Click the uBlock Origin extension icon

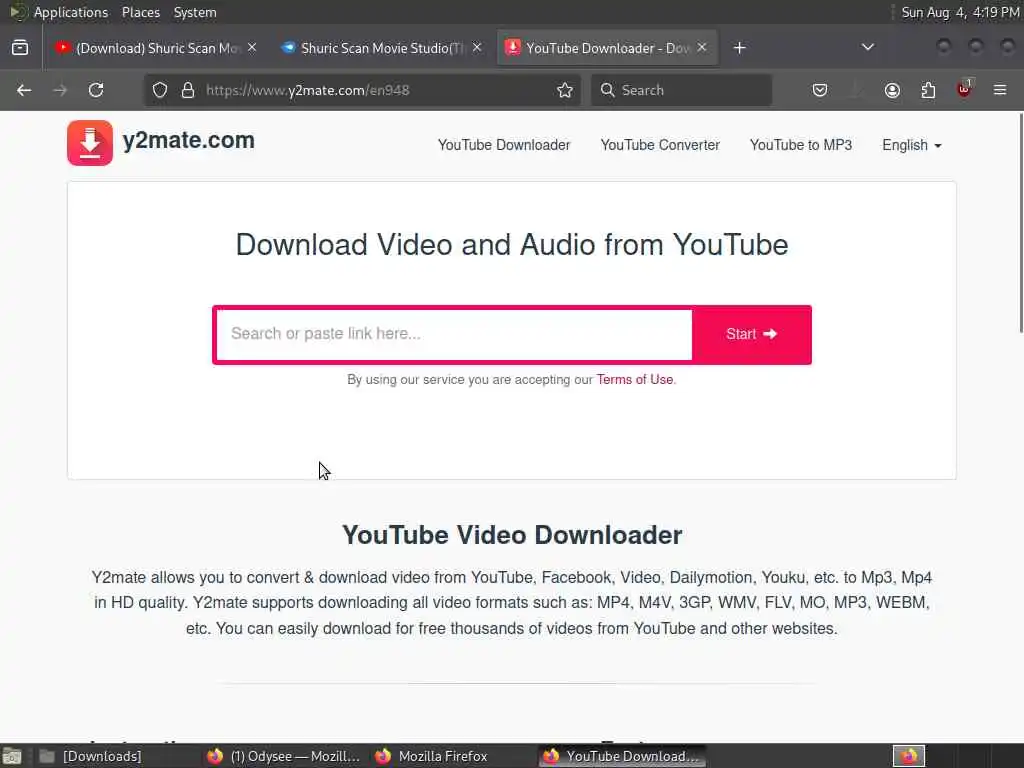pos(964,89)
